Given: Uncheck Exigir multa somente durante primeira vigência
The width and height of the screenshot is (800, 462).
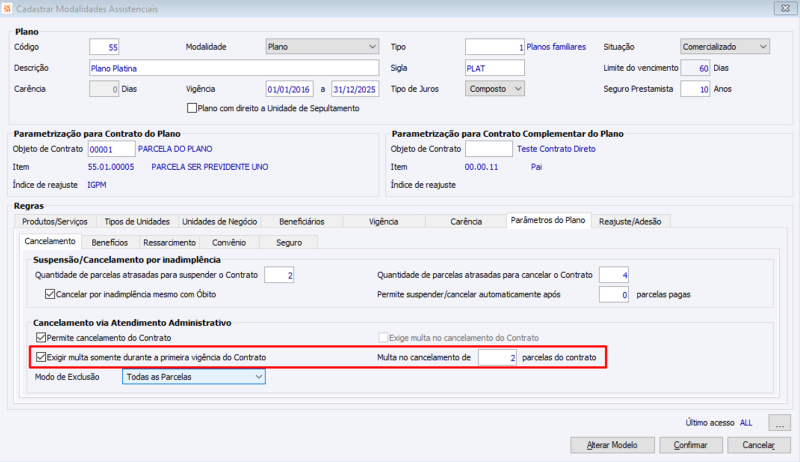Looking at the screenshot, I should (41, 357).
